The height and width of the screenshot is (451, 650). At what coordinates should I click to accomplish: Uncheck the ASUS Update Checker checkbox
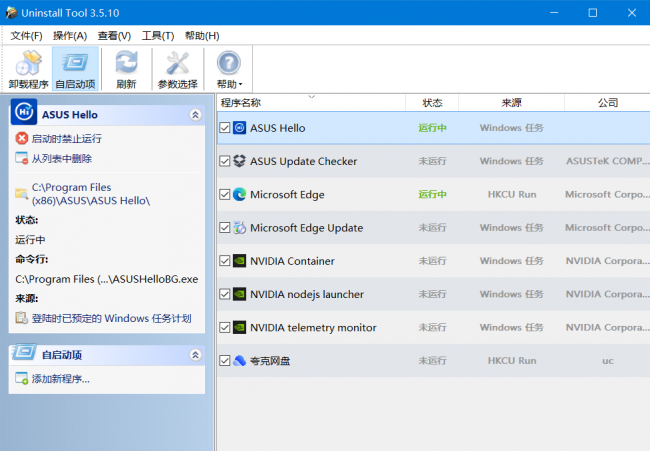click(225, 161)
